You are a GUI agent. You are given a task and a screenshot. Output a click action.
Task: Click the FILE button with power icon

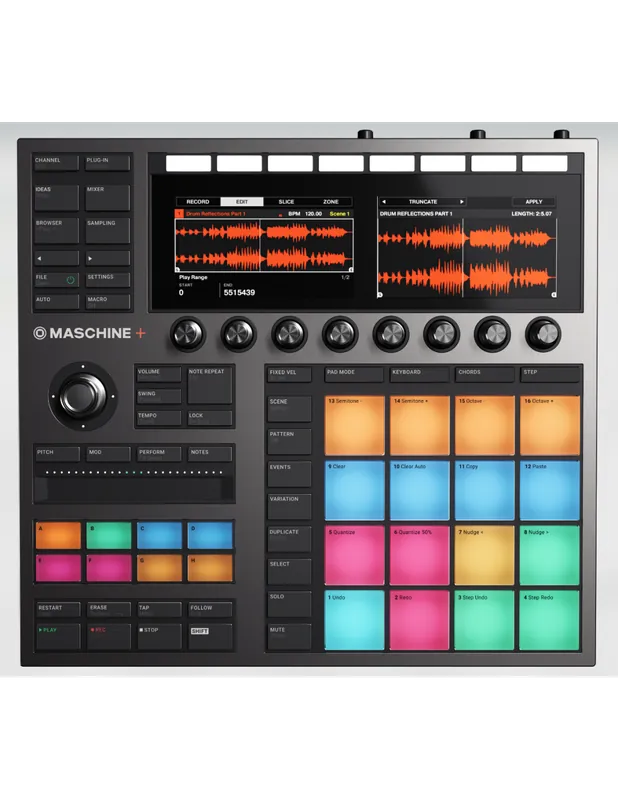click(56, 280)
